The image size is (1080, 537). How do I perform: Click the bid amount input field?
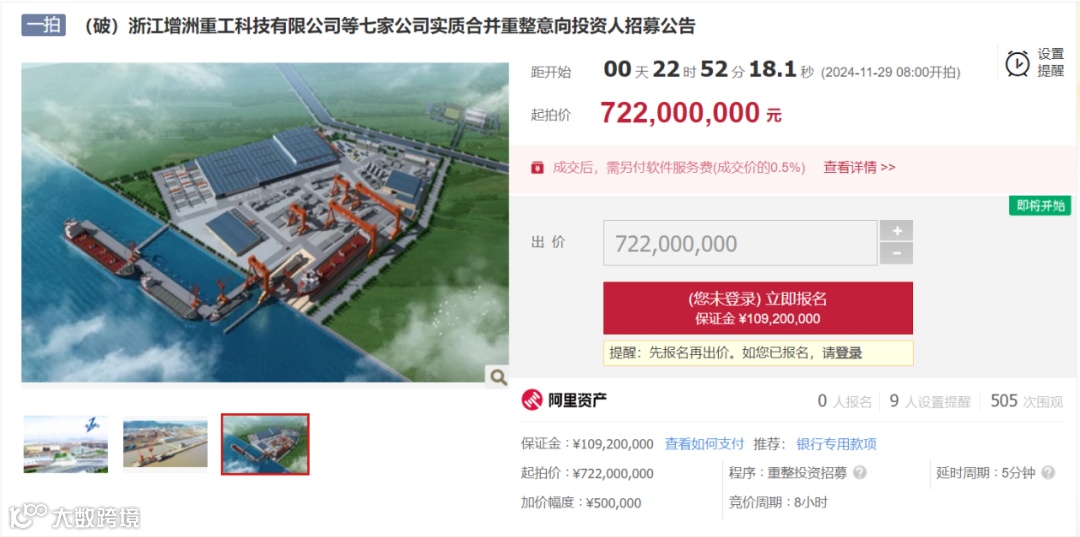click(x=740, y=243)
